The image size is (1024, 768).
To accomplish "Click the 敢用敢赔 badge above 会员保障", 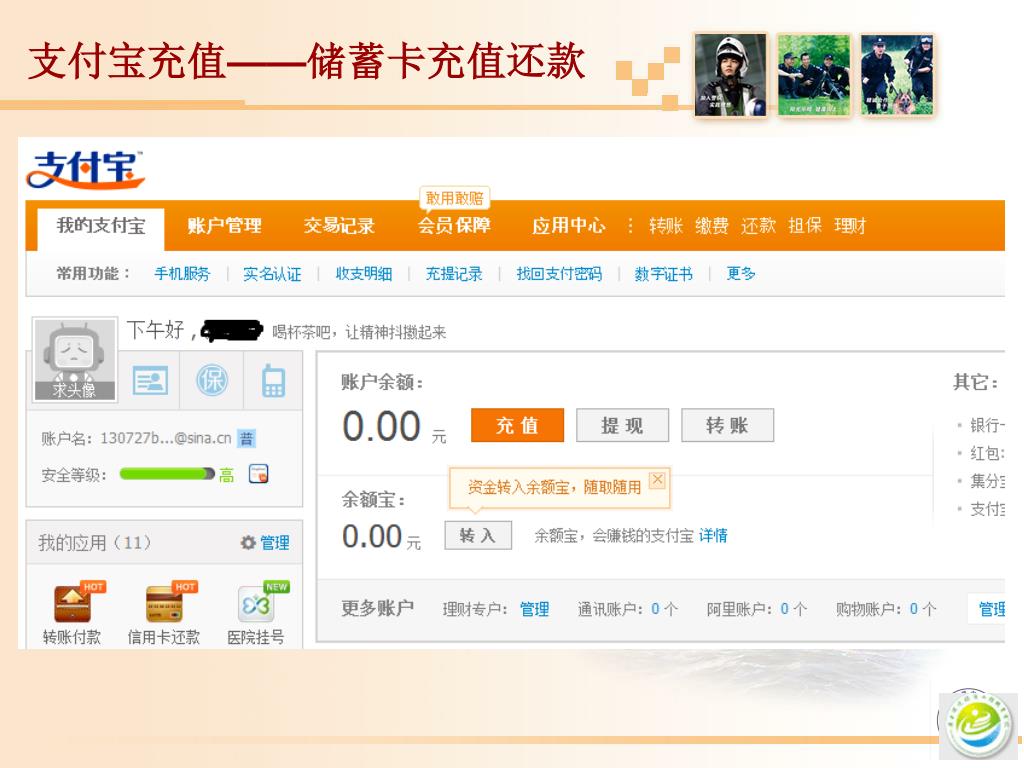I will (x=455, y=198).
